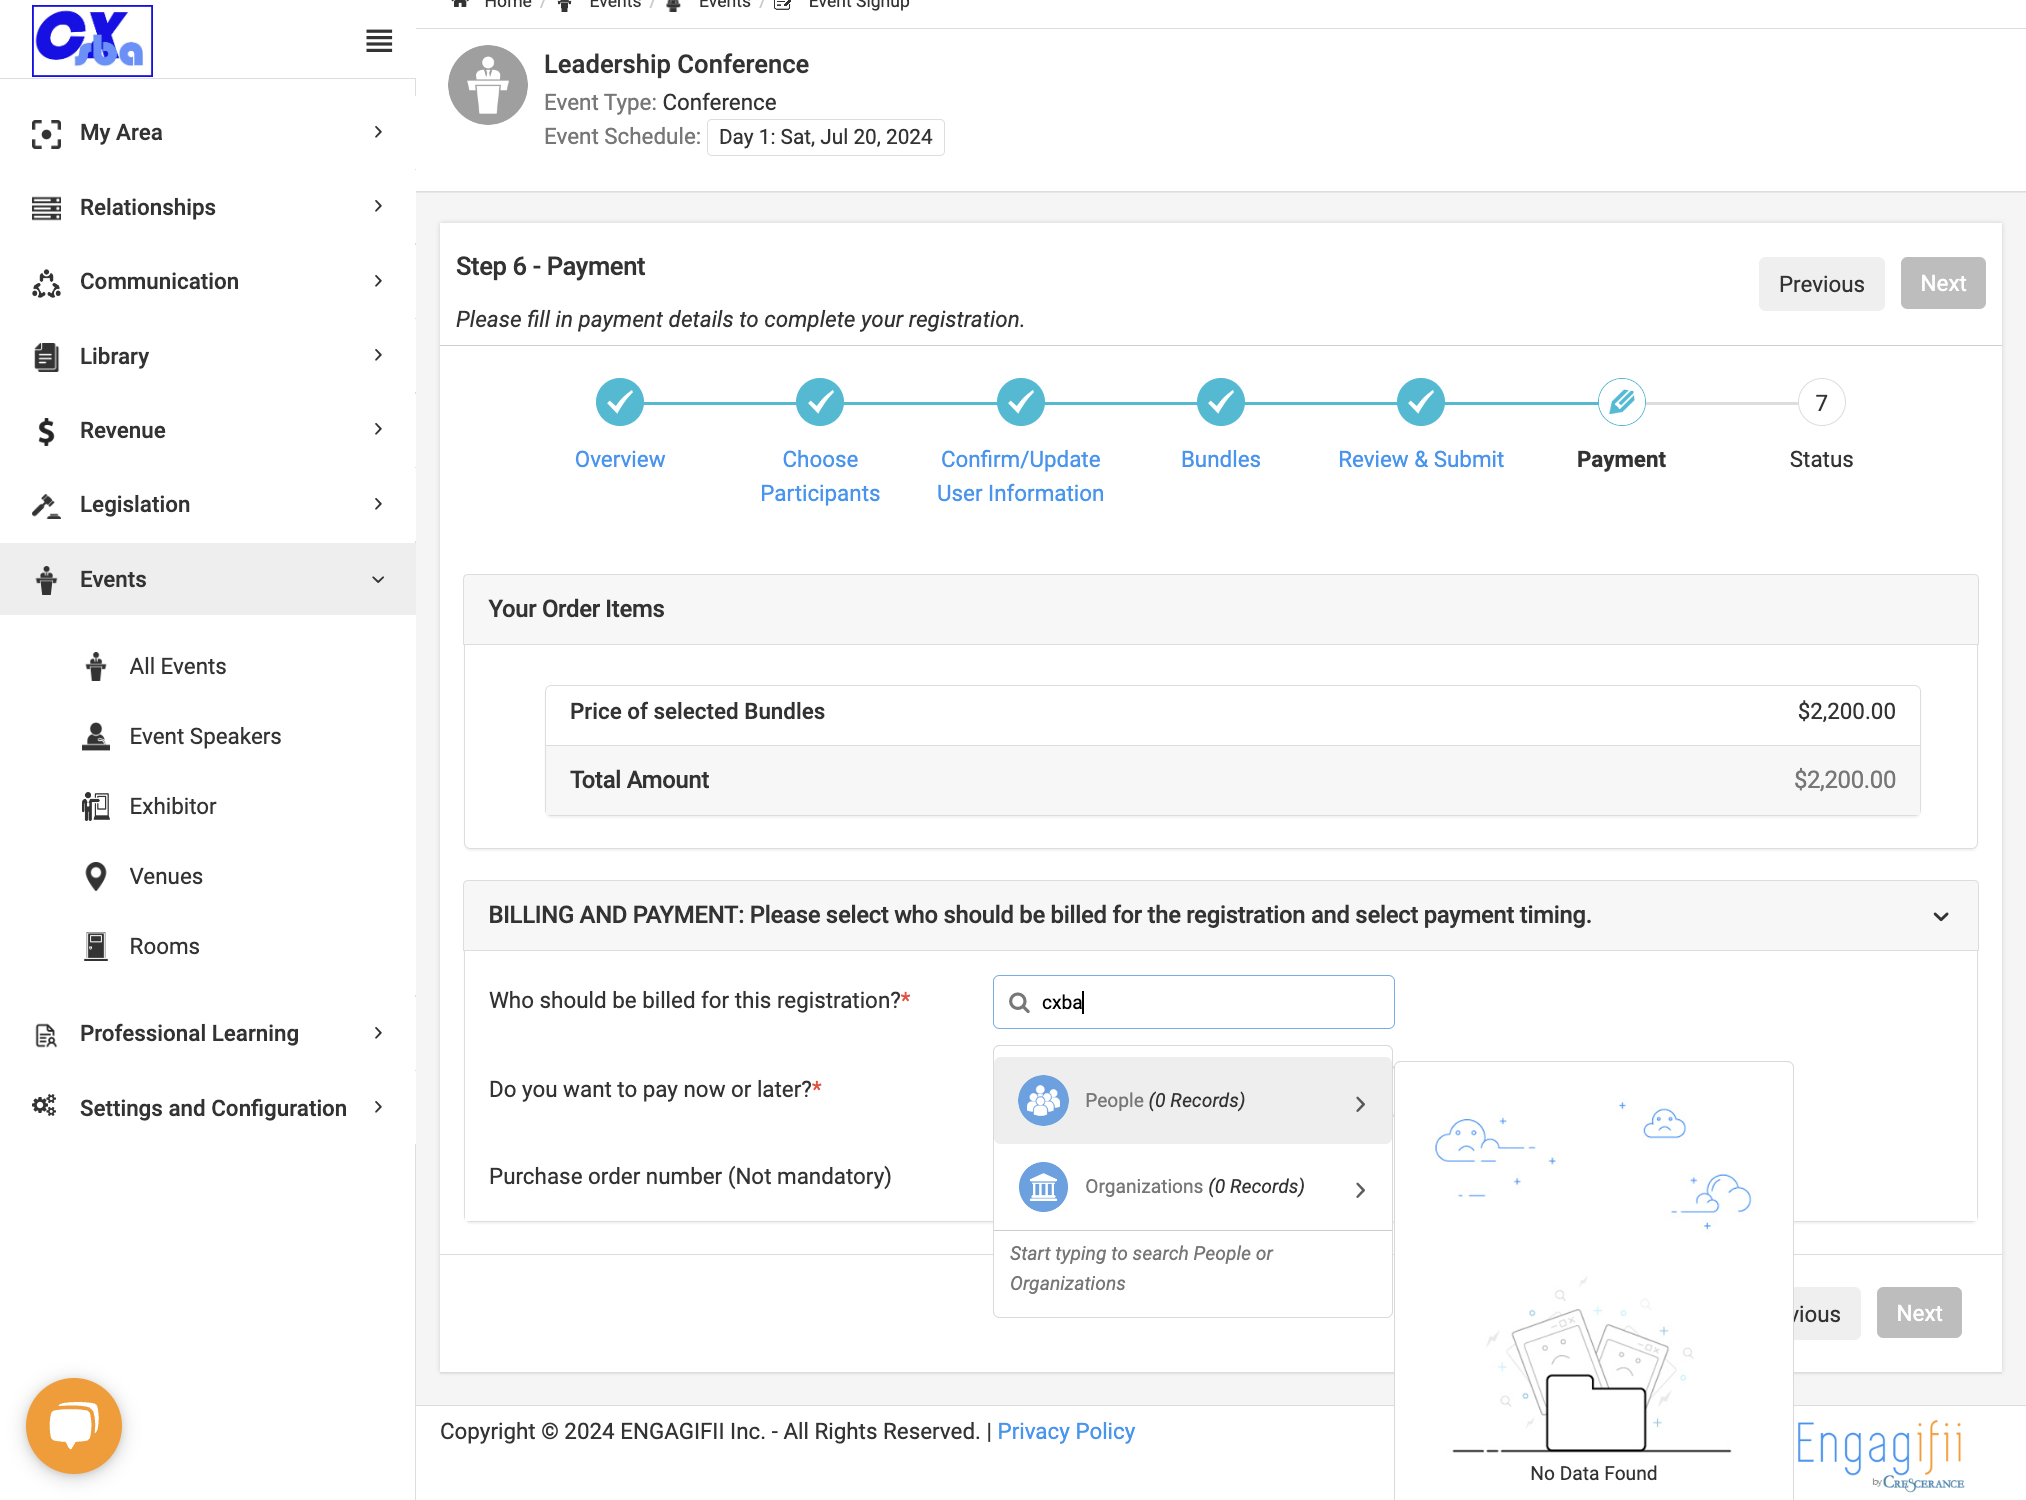Click the Revenue dollar icon
The height and width of the screenshot is (1500, 2026).
click(x=46, y=431)
